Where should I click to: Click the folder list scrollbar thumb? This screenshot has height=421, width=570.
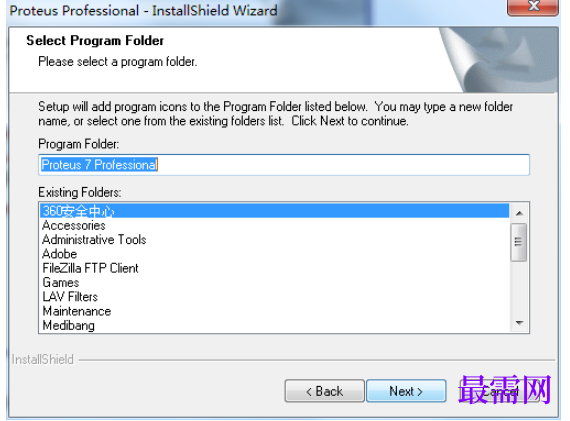519,242
